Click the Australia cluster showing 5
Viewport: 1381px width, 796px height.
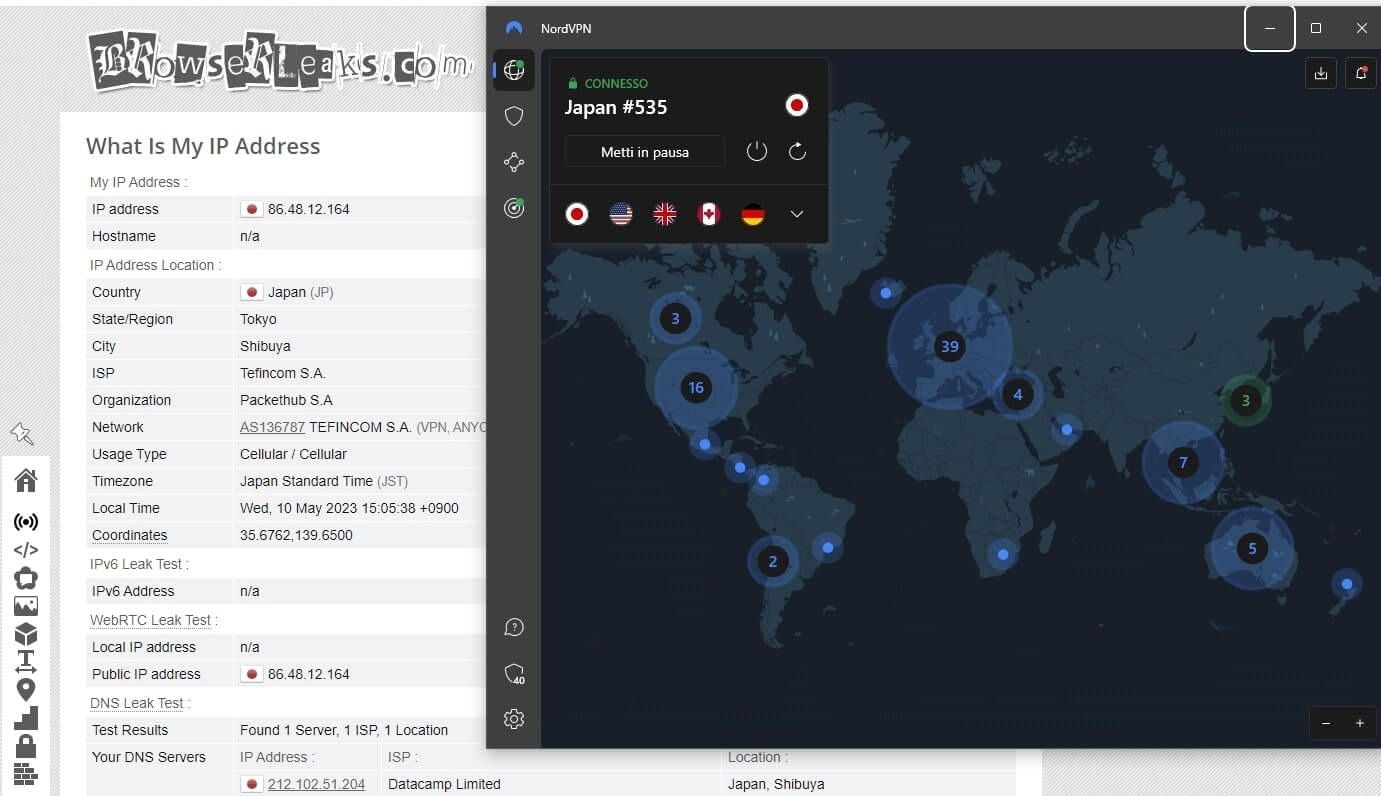tap(1252, 548)
